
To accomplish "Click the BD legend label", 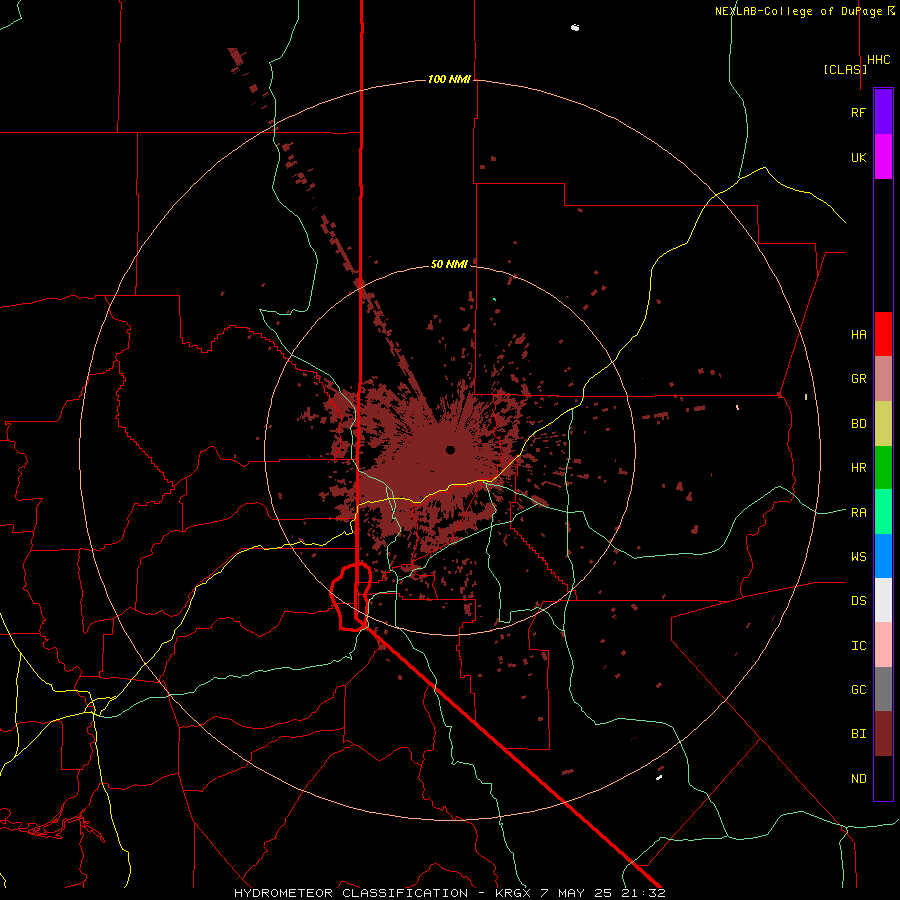I will tap(859, 424).
